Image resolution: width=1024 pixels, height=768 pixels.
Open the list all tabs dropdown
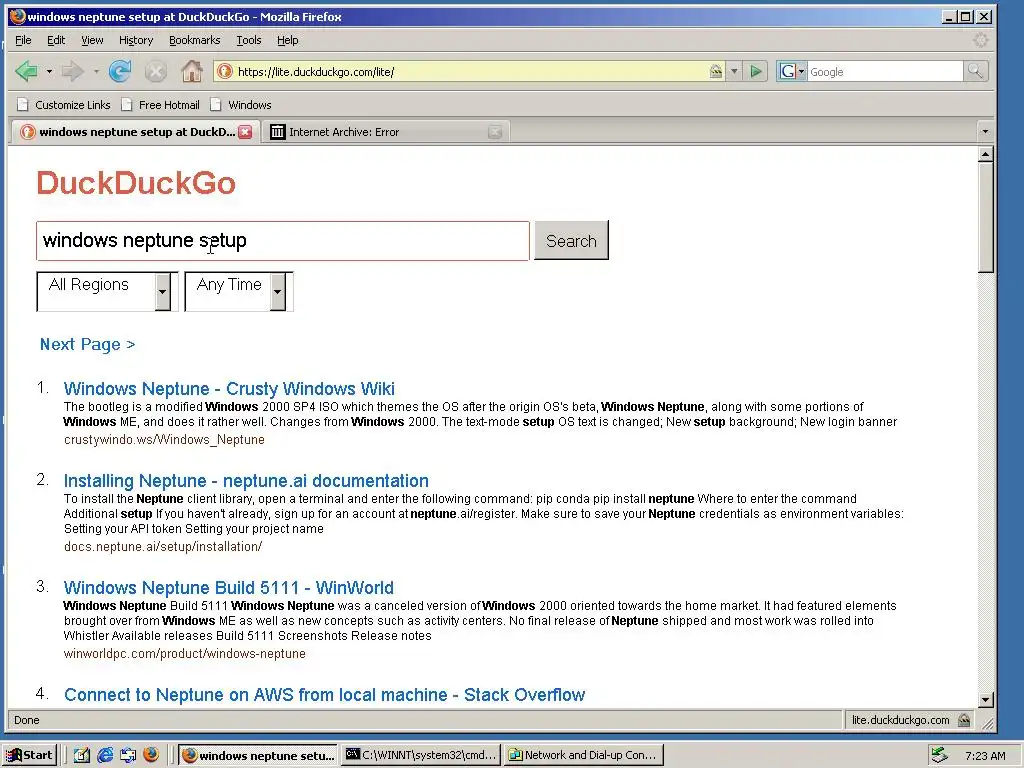[x=985, y=132]
